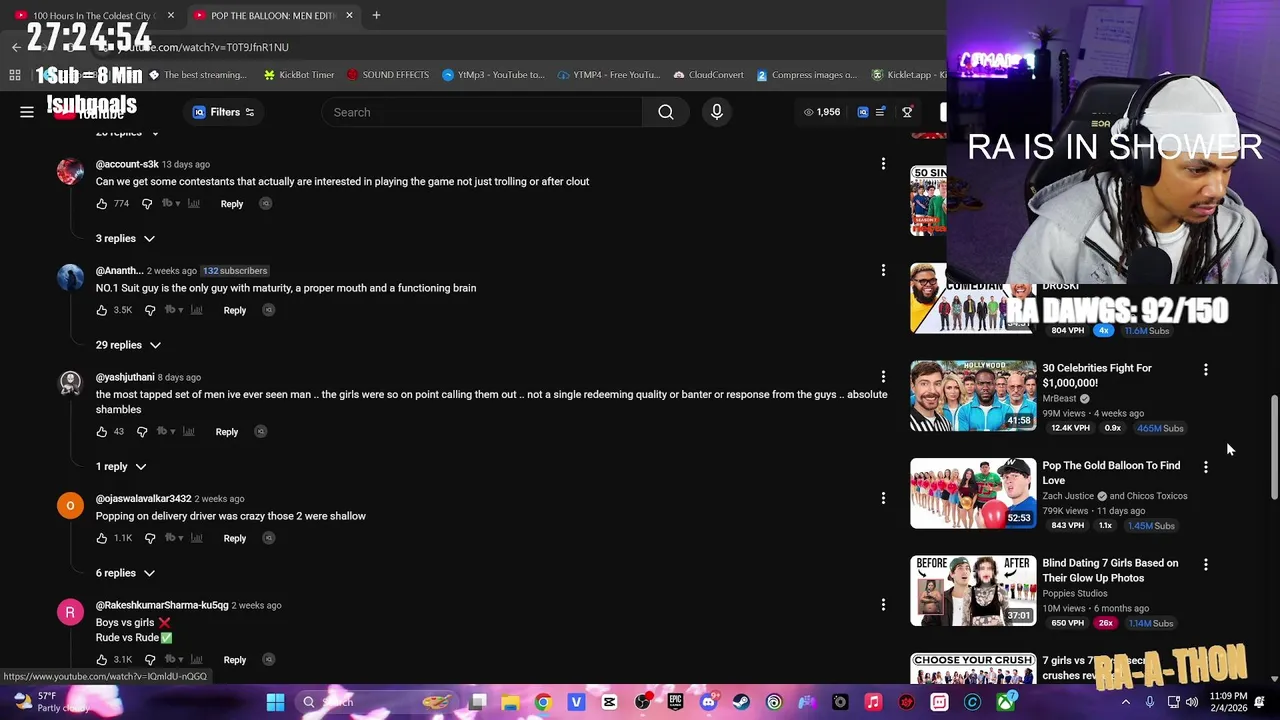
Task: Open the Windows Start menu
Action: 275,702
